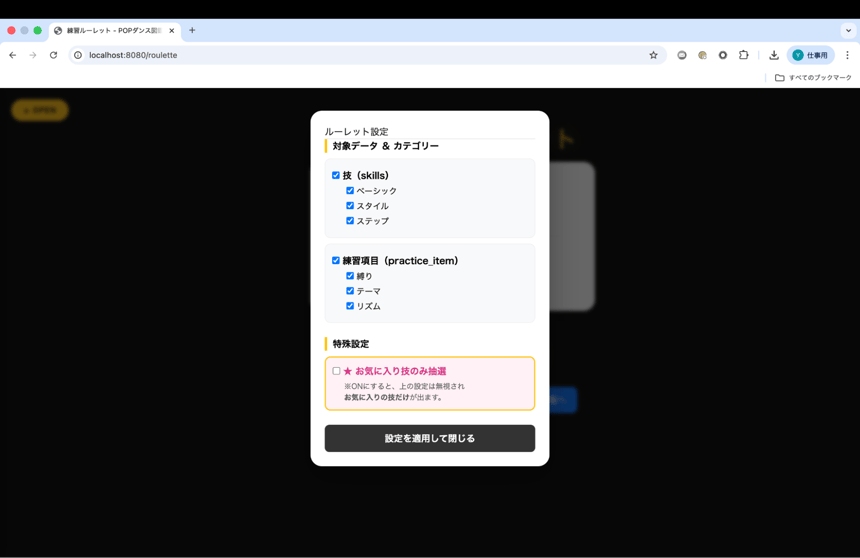Click the 特殊設定 heading
Screen dimensions: 860x558
coord(350,344)
